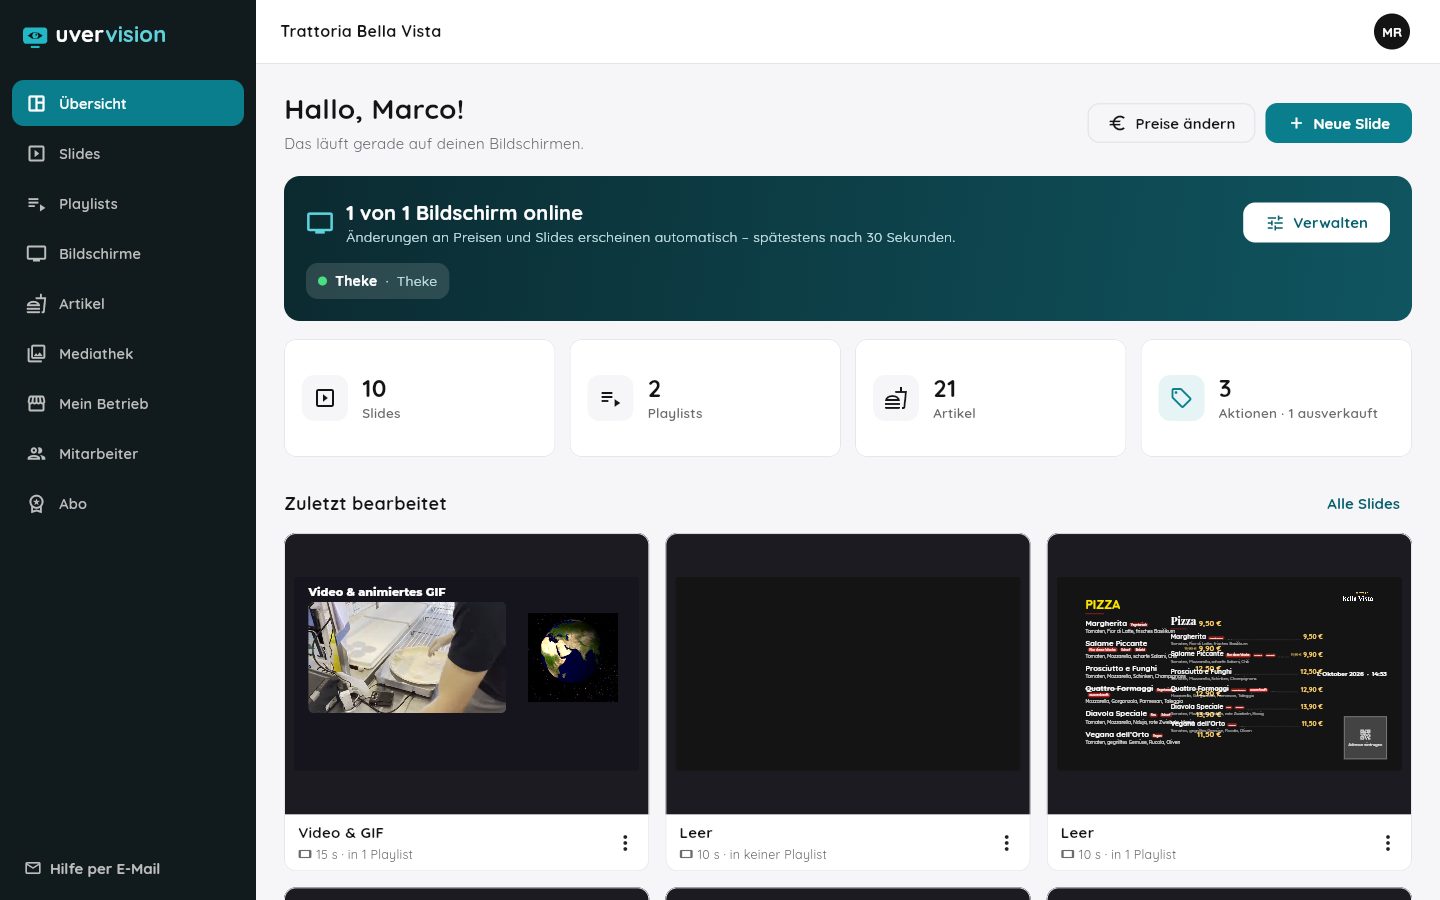This screenshot has height=900, width=1440.
Task: Click the Mein Betrieb storefront icon
Action: tap(36, 403)
